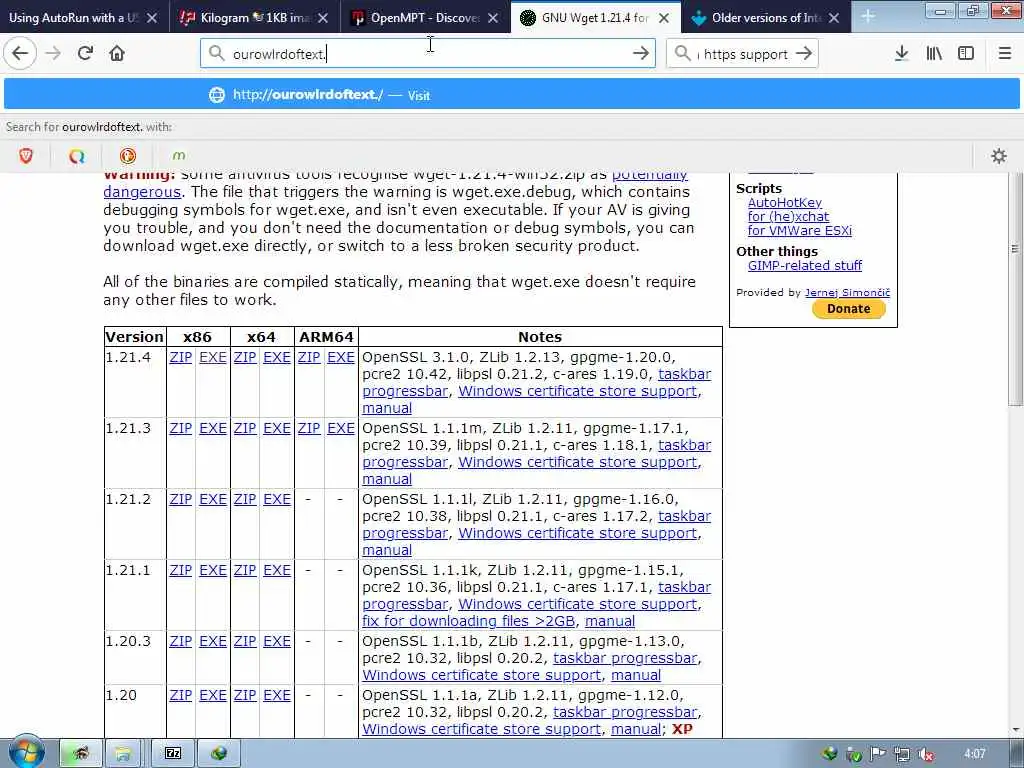Open the for (he)xchat link
1024x768 pixels.
pyautogui.click(x=788, y=216)
